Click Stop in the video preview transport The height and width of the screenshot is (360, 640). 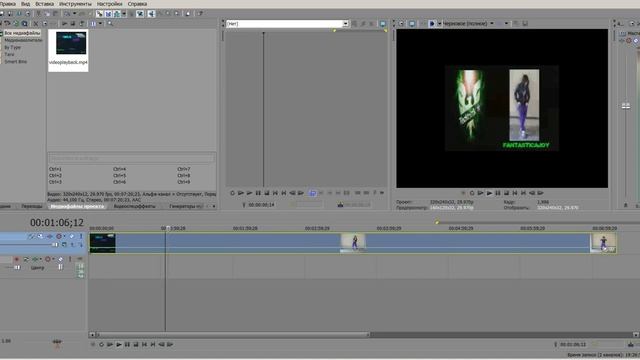(x=506, y=193)
